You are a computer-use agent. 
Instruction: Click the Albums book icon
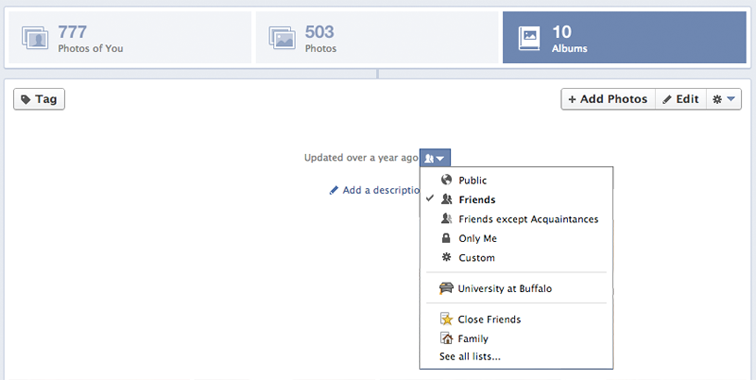pyautogui.click(x=529, y=38)
